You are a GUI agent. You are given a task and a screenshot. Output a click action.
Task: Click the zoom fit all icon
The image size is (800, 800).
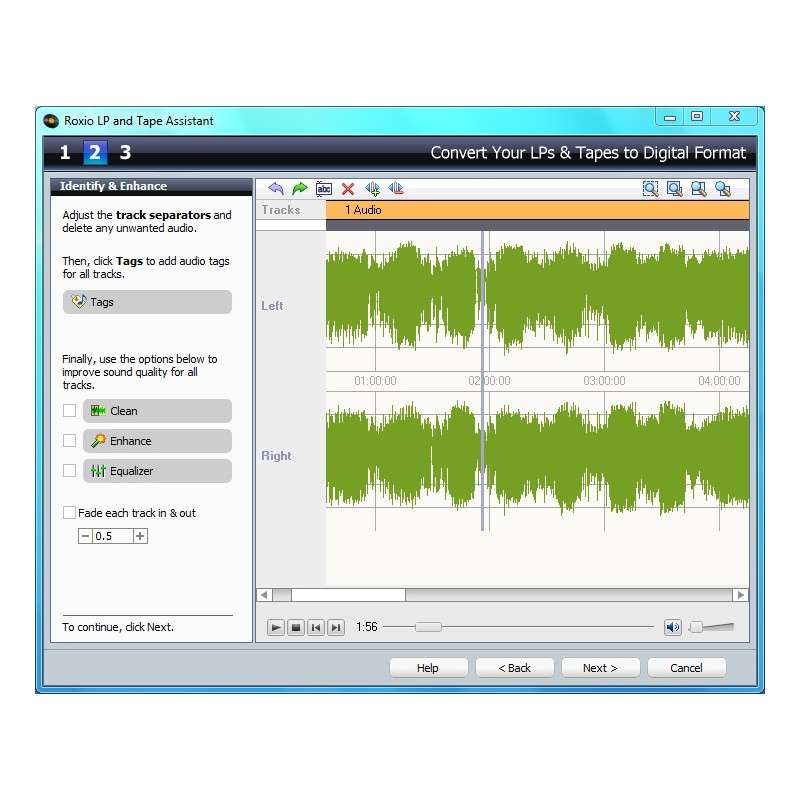point(722,189)
